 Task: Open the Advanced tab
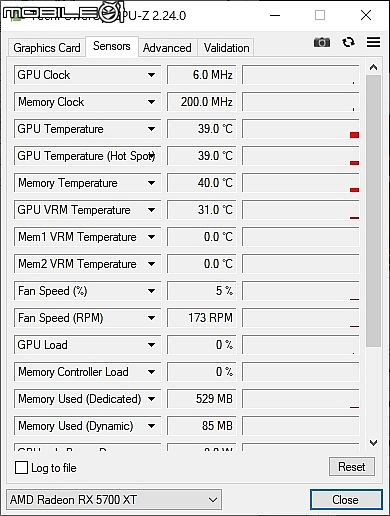(167, 48)
